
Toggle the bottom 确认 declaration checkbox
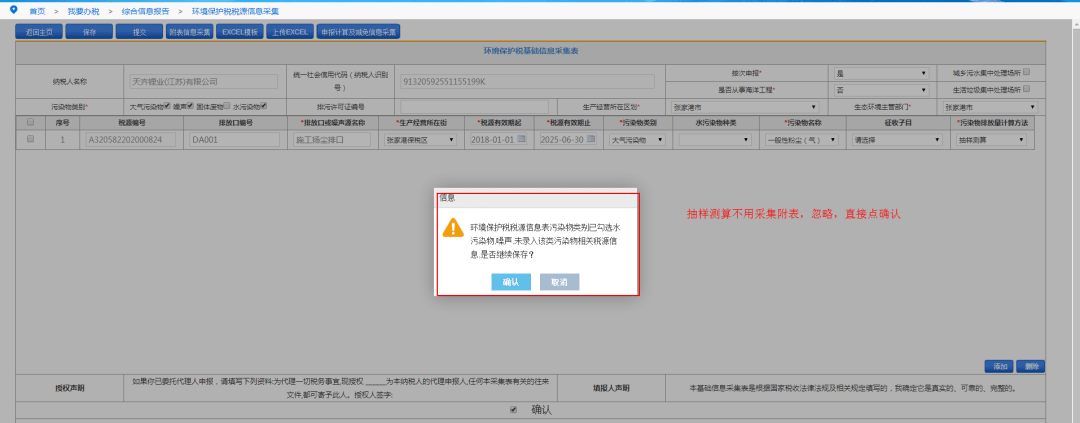click(513, 410)
